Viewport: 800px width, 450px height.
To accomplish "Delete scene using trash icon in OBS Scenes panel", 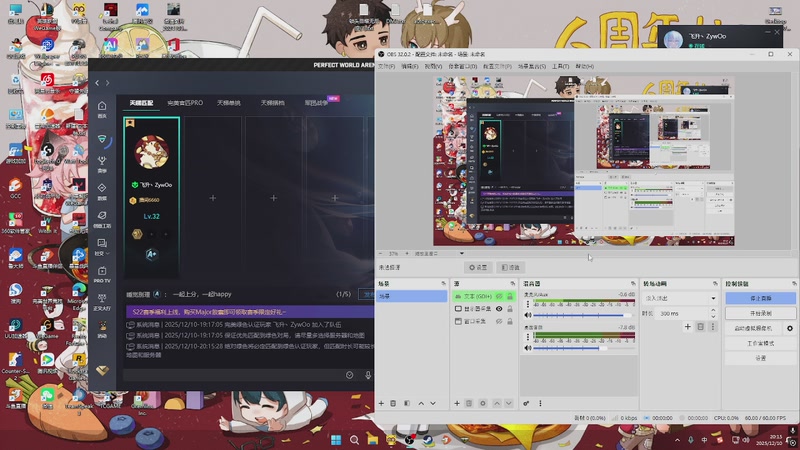I will tap(393, 403).
